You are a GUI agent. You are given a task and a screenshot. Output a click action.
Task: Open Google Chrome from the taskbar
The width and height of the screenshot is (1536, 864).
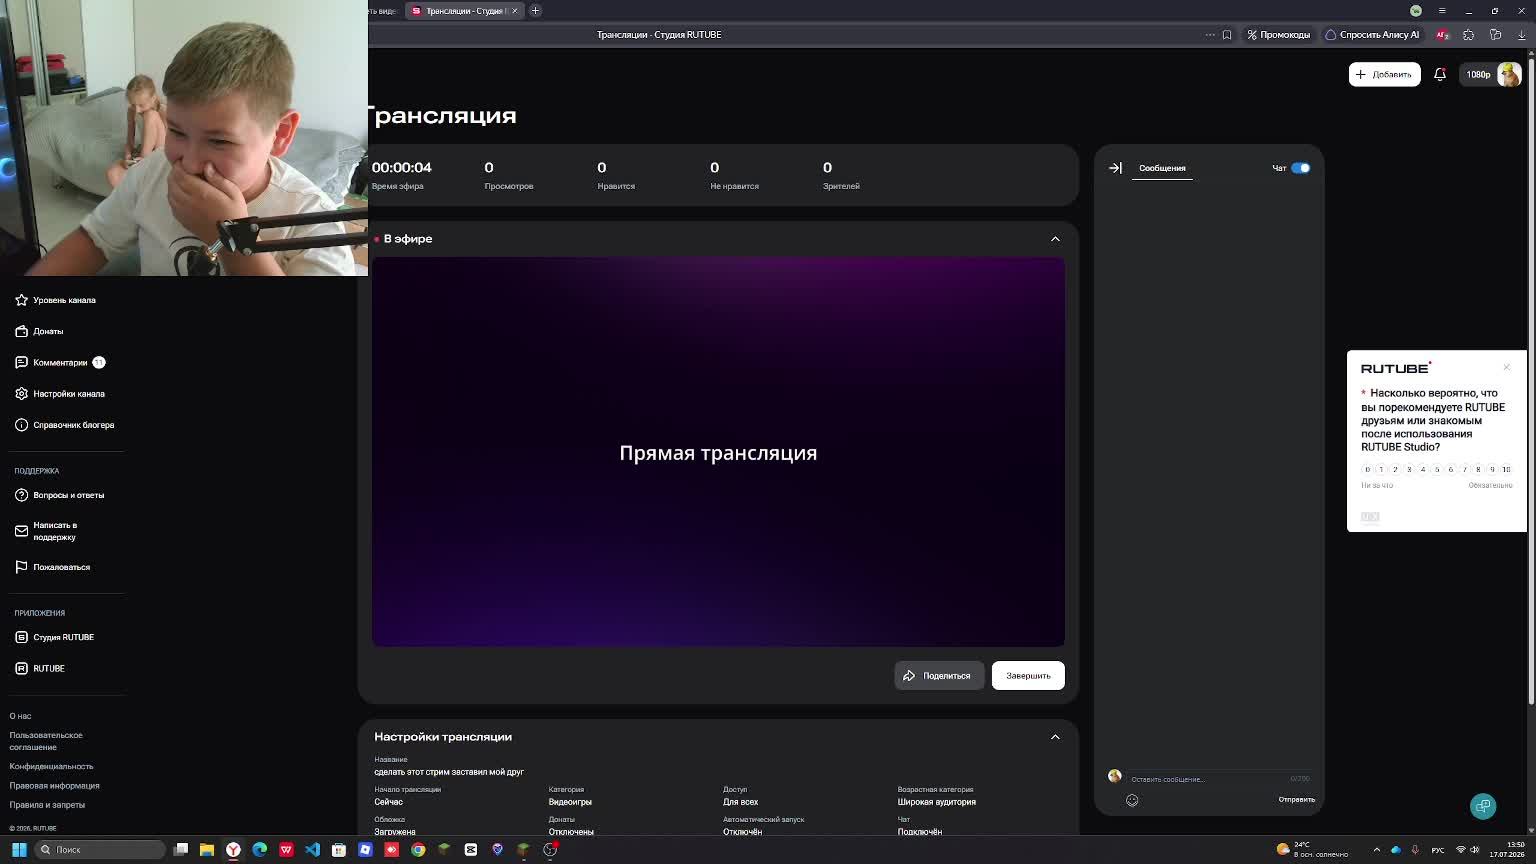(x=418, y=849)
